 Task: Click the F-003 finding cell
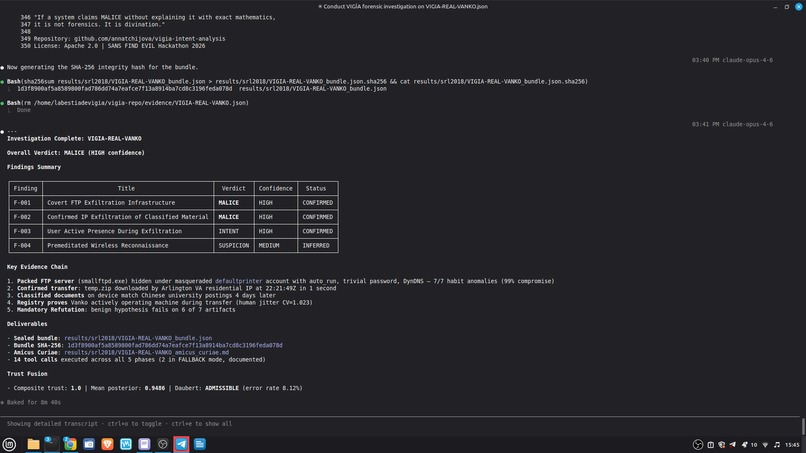pyautogui.click(x=25, y=231)
